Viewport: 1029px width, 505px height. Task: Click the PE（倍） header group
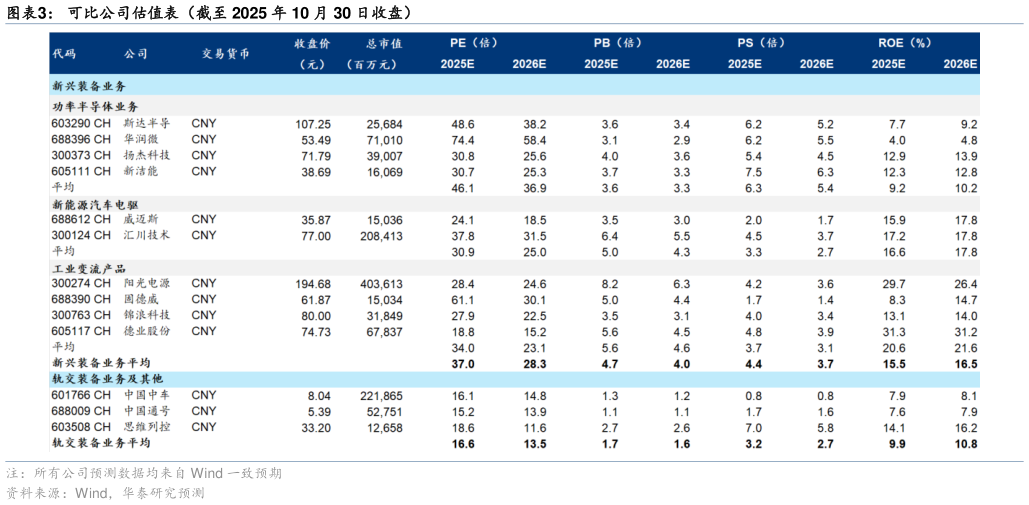pos(474,43)
